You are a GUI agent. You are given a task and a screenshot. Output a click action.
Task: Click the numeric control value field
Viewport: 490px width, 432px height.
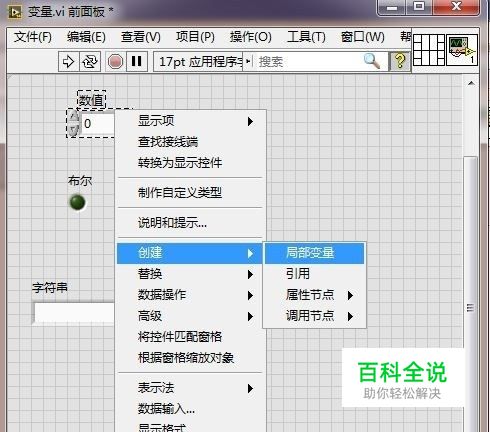coord(98,124)
